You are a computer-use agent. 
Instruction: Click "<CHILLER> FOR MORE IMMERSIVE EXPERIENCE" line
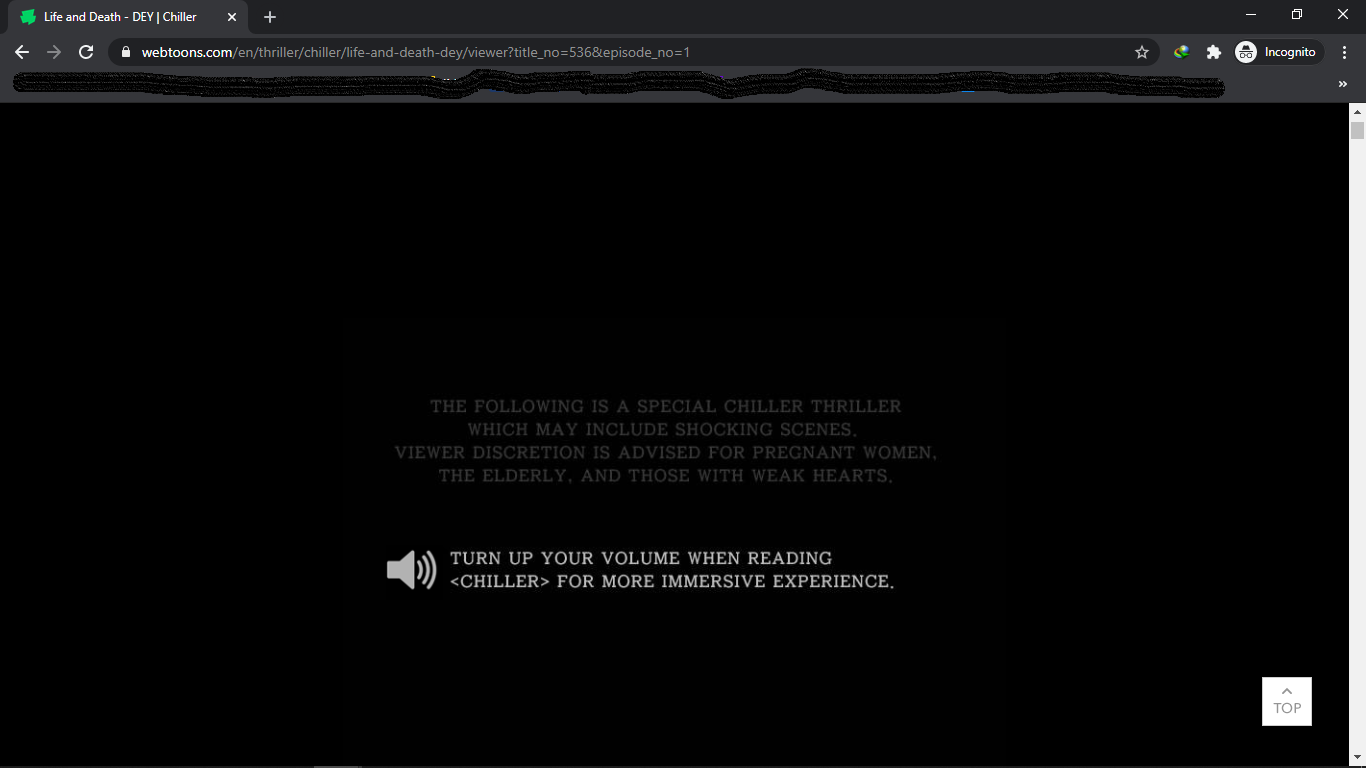[672, 582]
